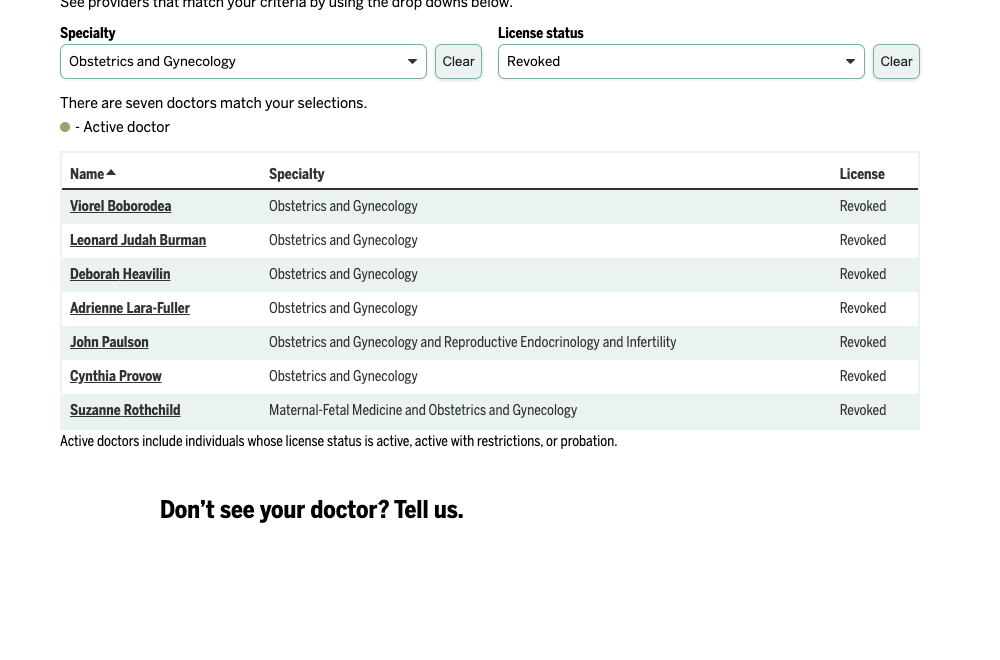Viewport: 1000px width, 660px height.
Task: View John Paulson's doctor page
Action: tap(109, 342)
